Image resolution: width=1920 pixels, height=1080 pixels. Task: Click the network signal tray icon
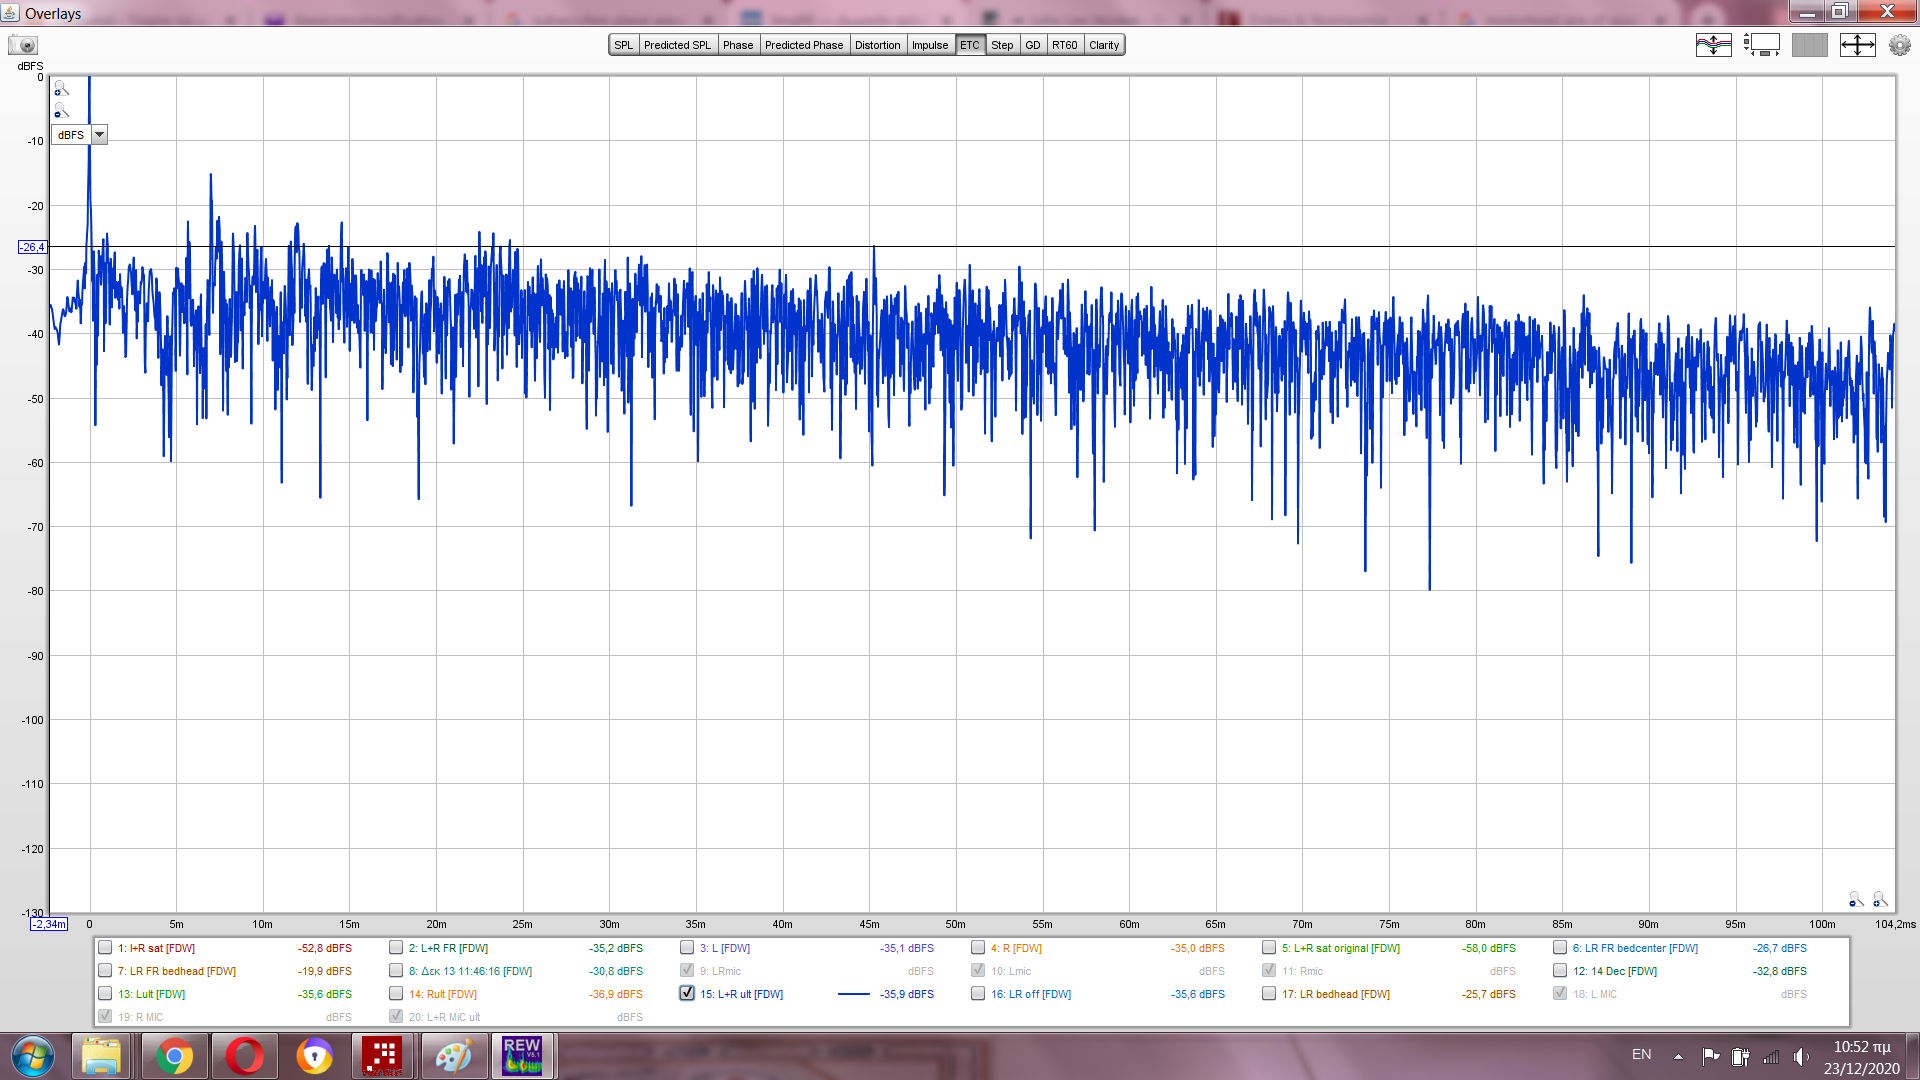(x=1771, y=1056)
